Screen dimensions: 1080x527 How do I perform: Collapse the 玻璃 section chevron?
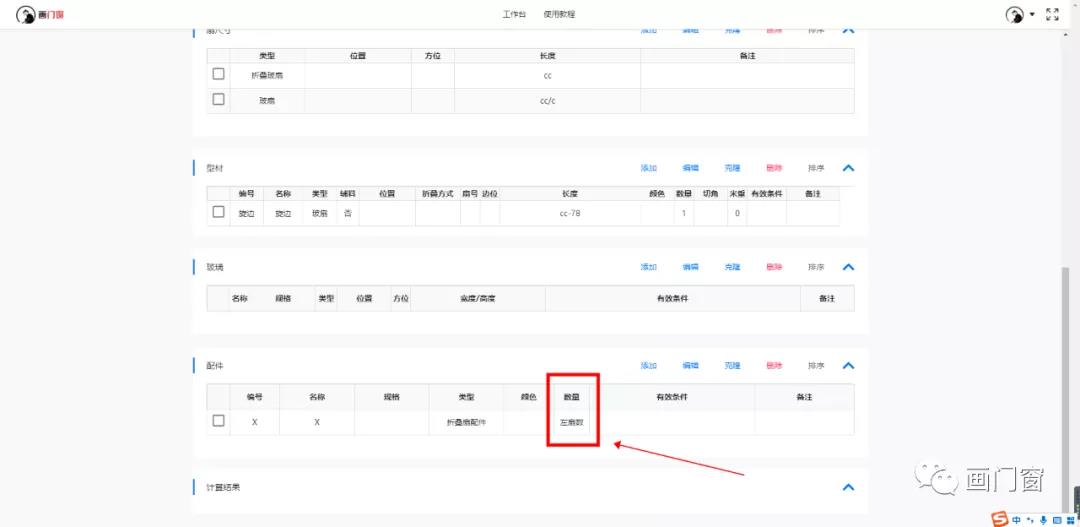tap(848, 267)
